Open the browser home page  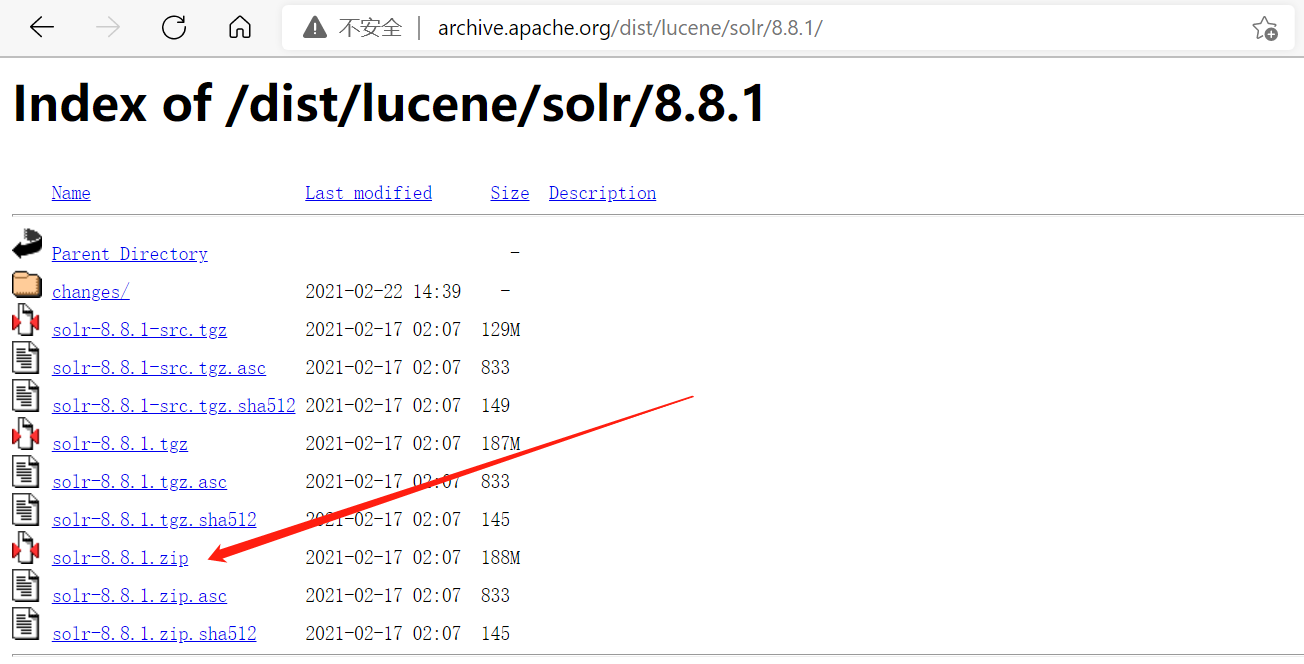pyautogui.click(x=240, y=28)
